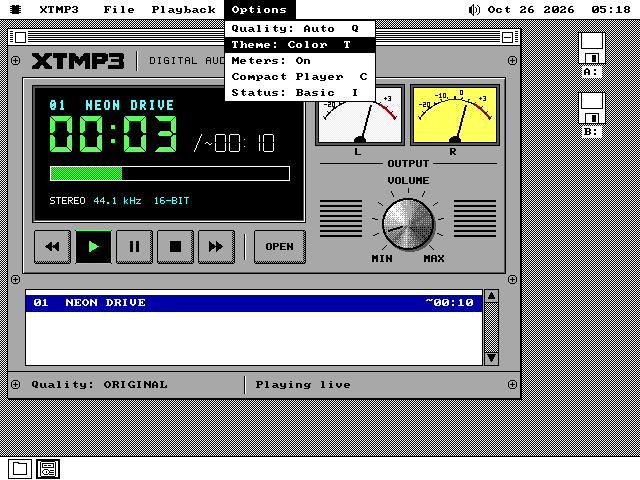
Task: Select Quality: Auto menu entry
Action: click(300, 29)
